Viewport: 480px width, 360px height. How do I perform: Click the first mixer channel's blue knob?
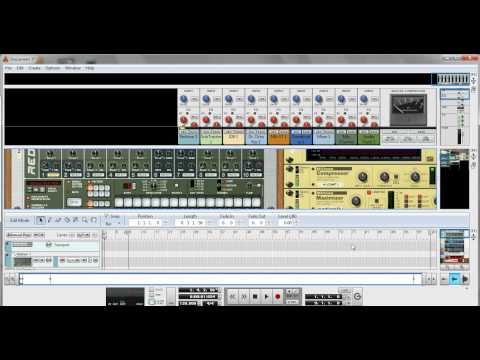pos(184,99)
